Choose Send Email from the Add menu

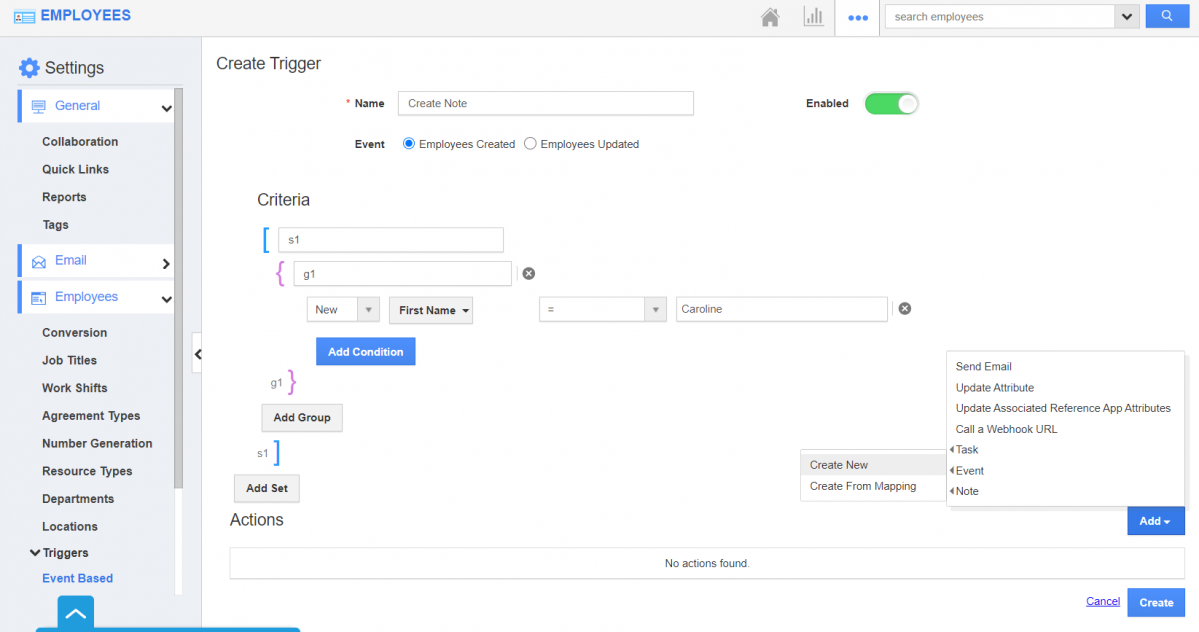[983, 367]
